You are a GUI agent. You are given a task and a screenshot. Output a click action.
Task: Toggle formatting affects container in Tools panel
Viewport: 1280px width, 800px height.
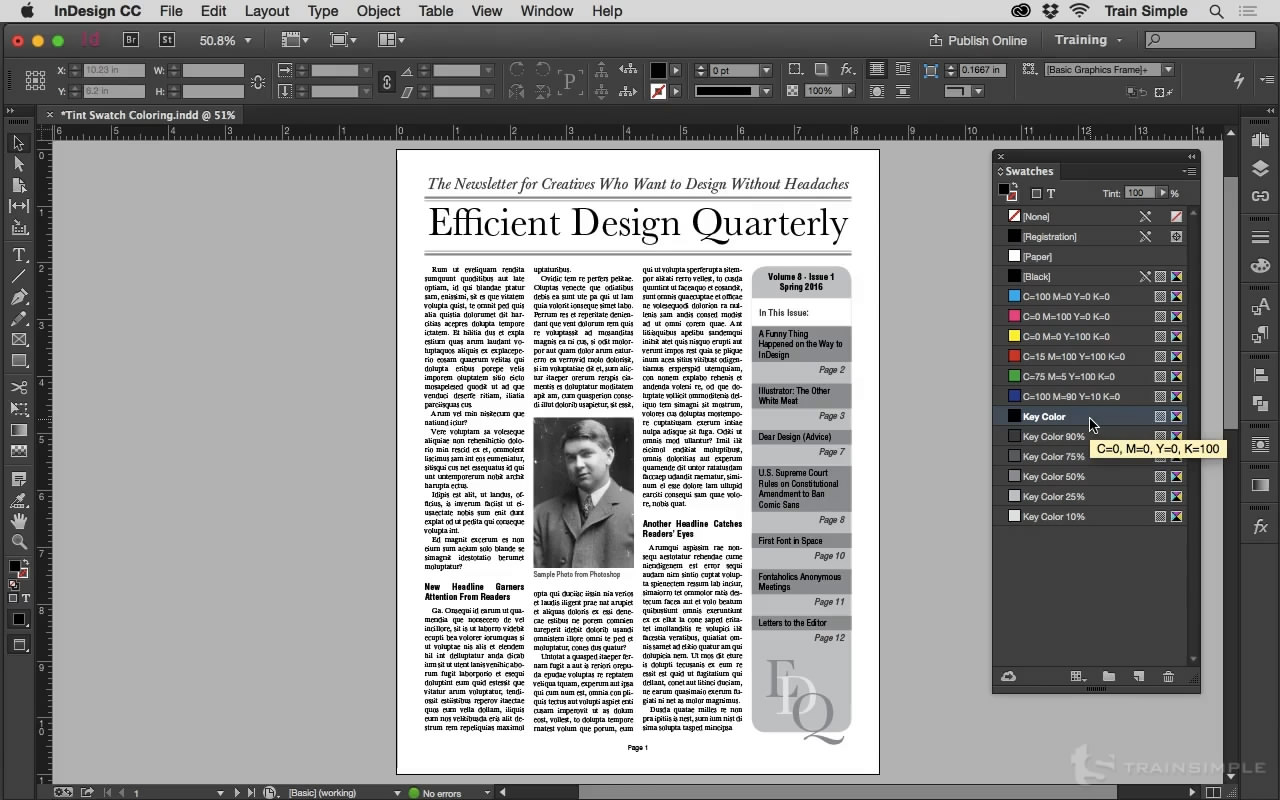coord(13,598)
